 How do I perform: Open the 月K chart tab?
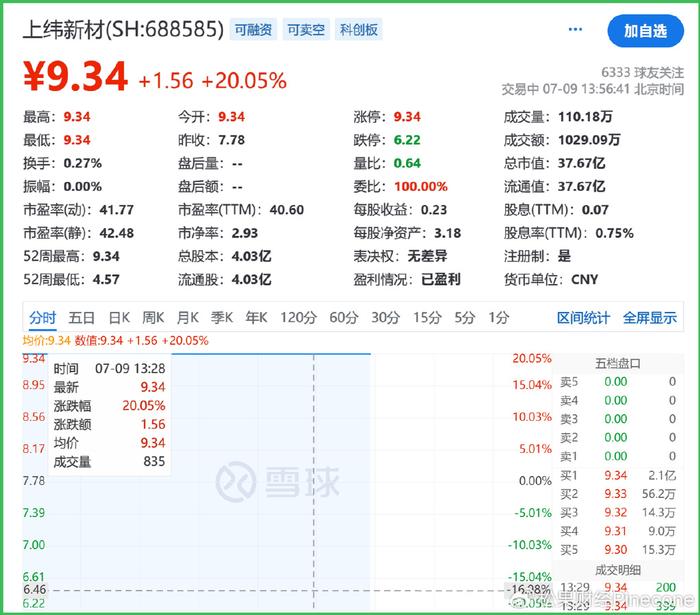click(188, 318)
